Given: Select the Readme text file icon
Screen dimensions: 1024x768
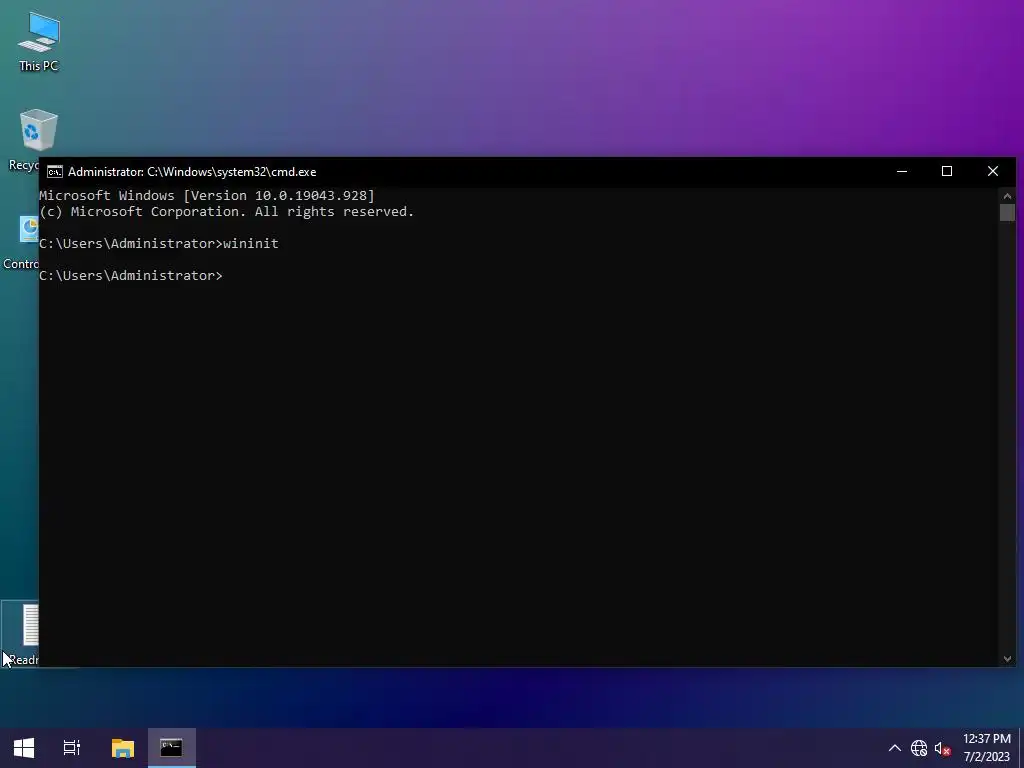Looking at the screenshot, I should (x=22, y=633).
